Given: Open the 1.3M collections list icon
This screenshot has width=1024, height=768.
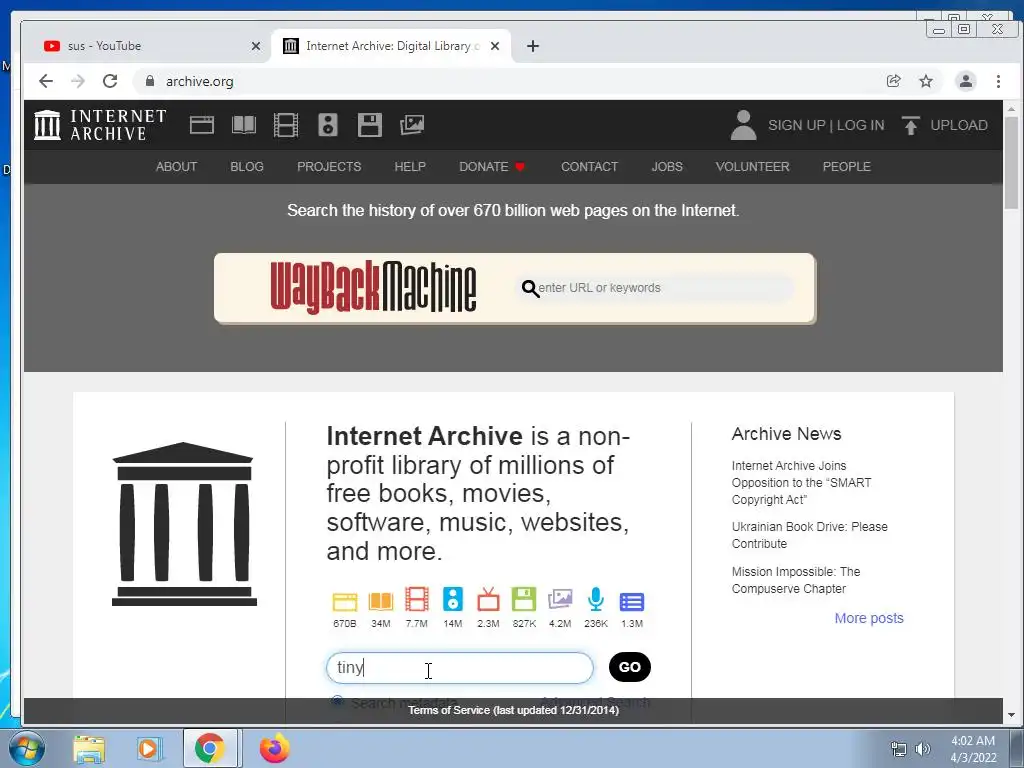Looking at the screenshot, I should click(x=632, y=601).
